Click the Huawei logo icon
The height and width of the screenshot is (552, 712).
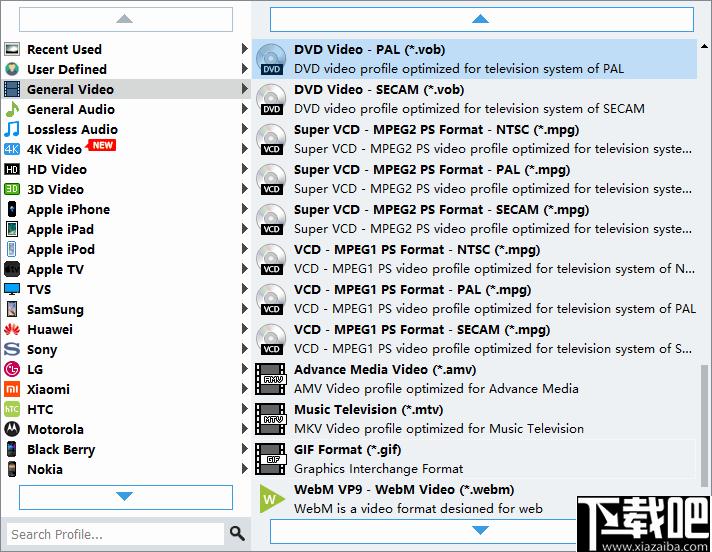(12, 329)
